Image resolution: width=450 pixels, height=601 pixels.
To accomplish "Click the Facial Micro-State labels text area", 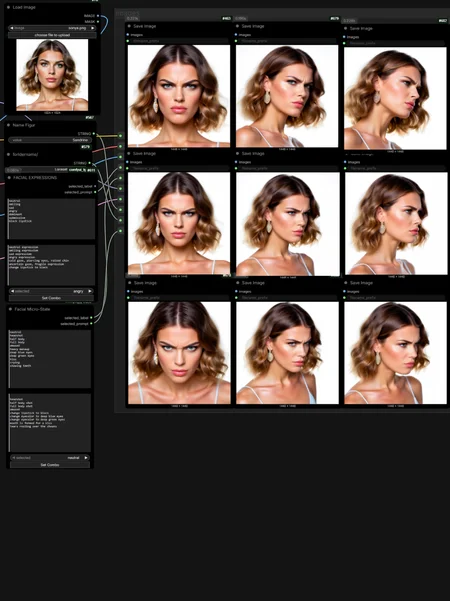I will coord(50,359).
